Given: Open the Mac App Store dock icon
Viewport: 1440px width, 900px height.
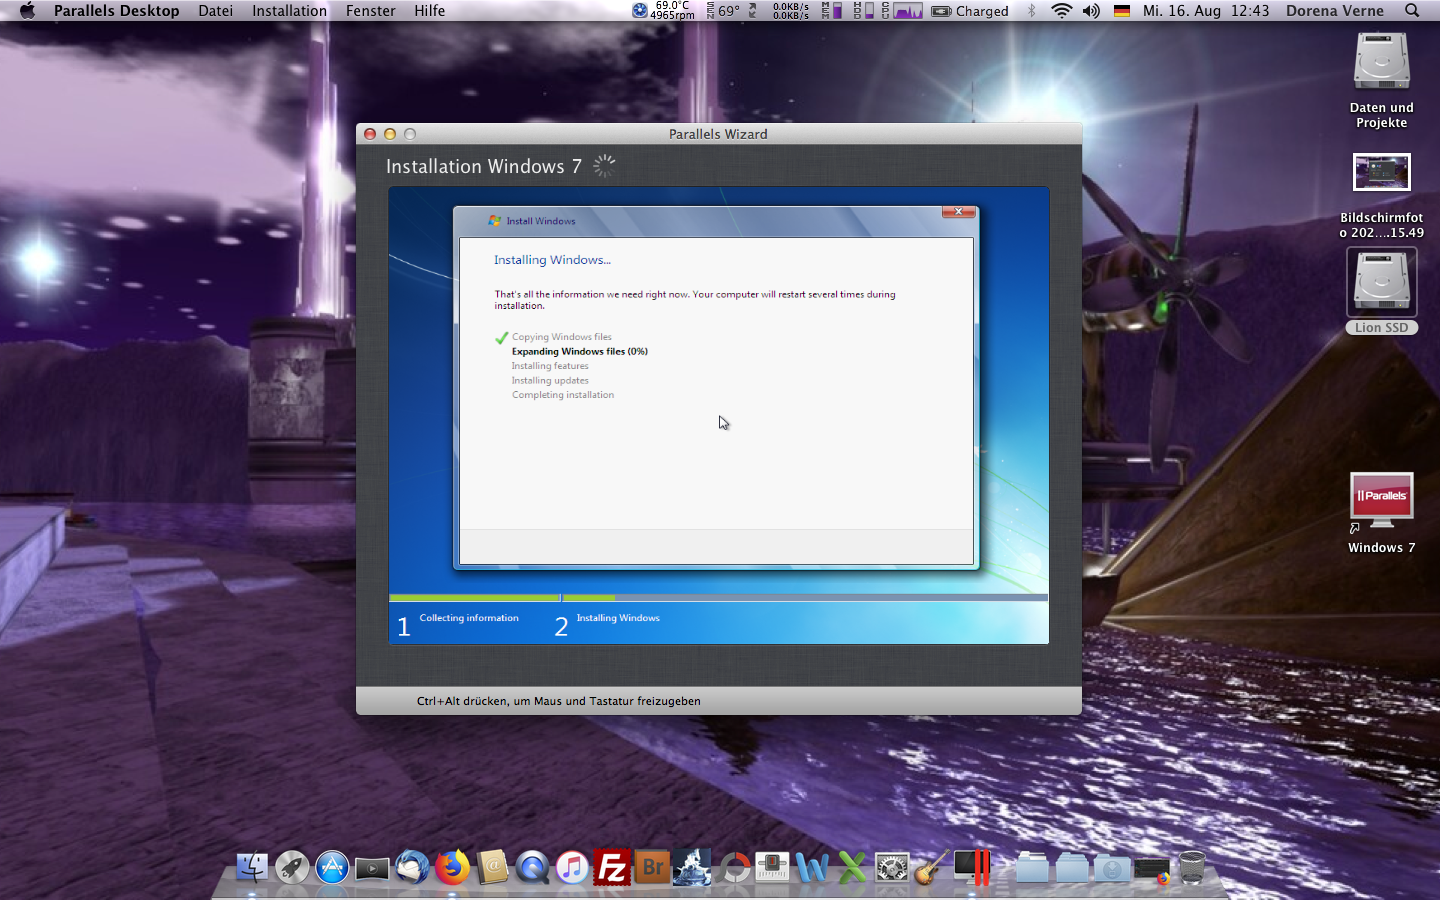Looking at the screenshot, I should tap(332, 868).
